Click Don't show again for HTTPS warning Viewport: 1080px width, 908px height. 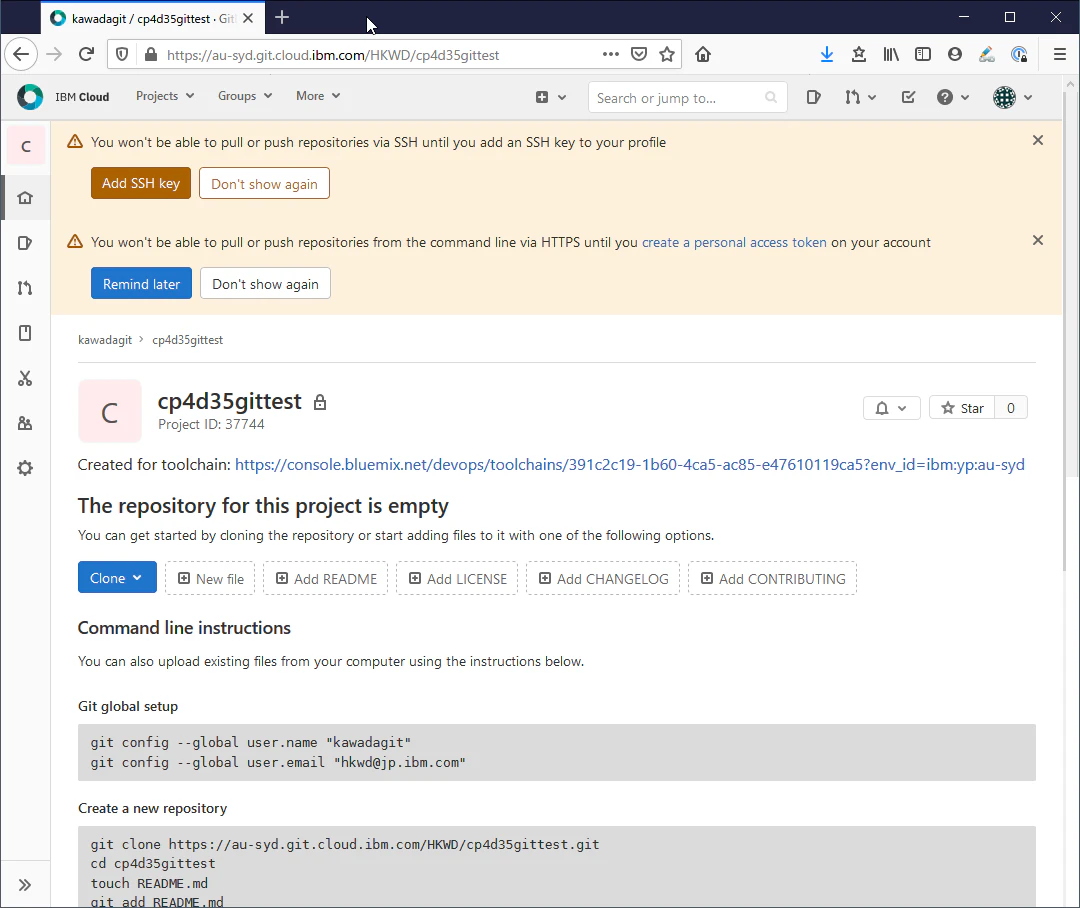[265, 283]
